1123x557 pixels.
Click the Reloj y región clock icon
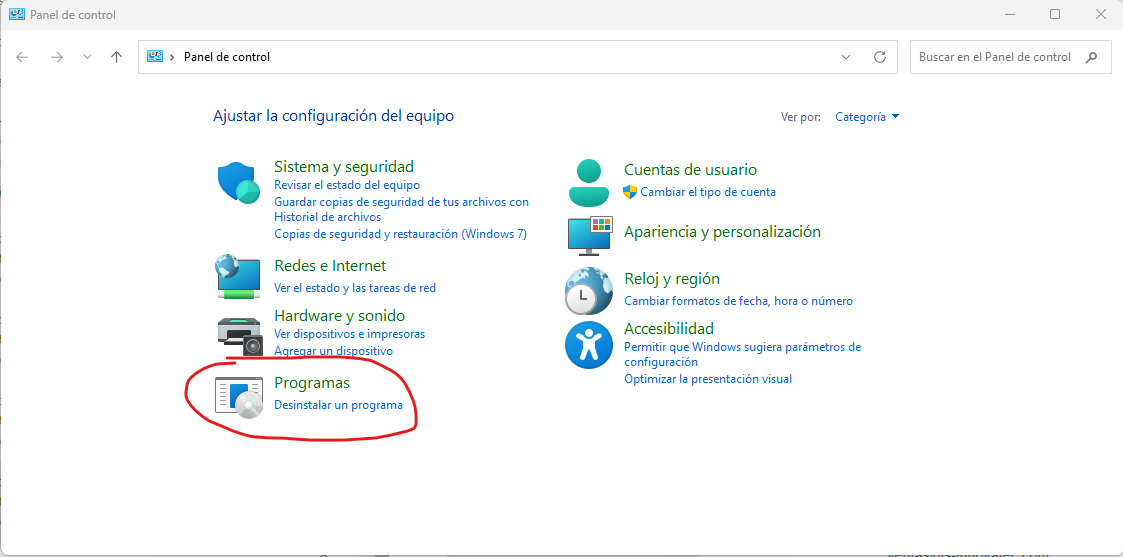click(x=589, y=291)
